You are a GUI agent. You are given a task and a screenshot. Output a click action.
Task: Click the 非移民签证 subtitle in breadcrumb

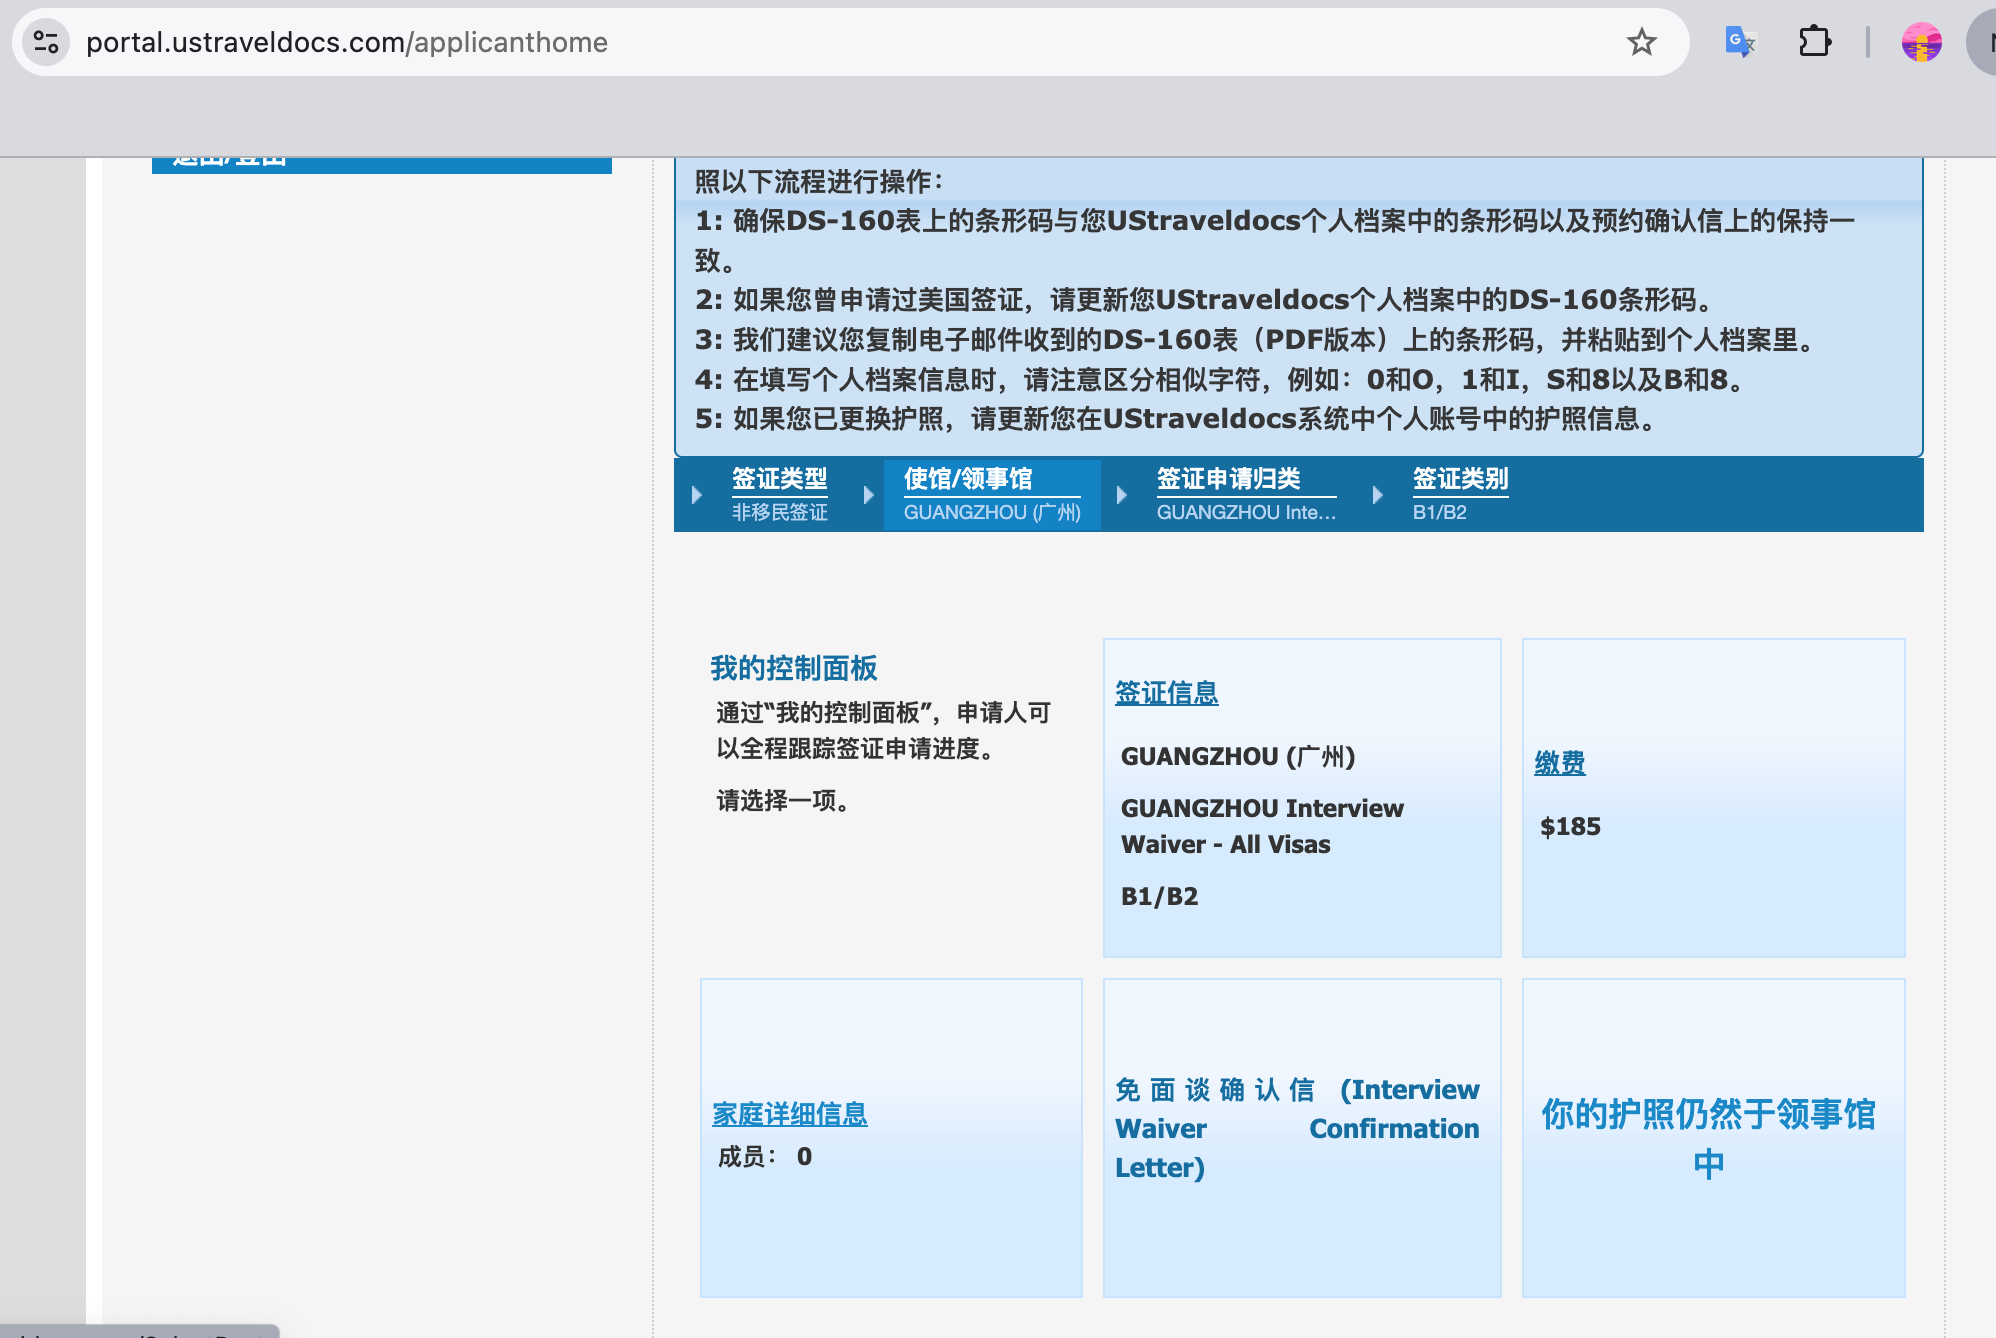pyautogui.click(x=780, y=512)
